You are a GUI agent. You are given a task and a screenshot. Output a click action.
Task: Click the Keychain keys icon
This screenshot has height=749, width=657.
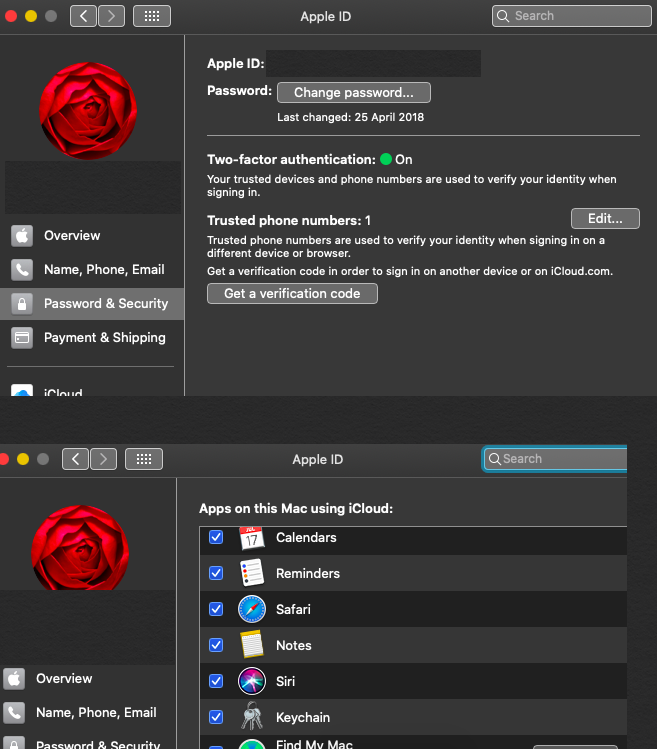[x=252, y=716]
